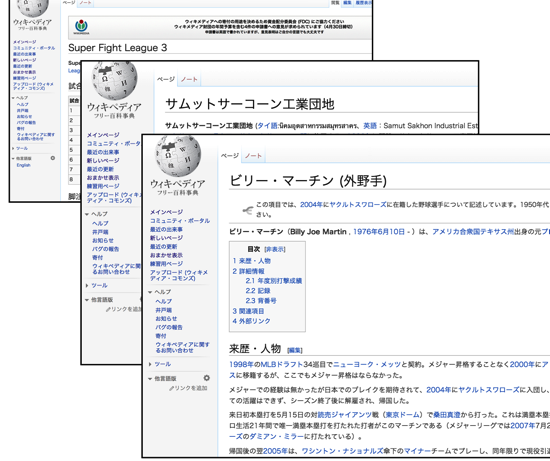This screenshot has width=550, height=461.
Task: Click おまかせ表示 in the front window sidebar
Action: (166, 255)
